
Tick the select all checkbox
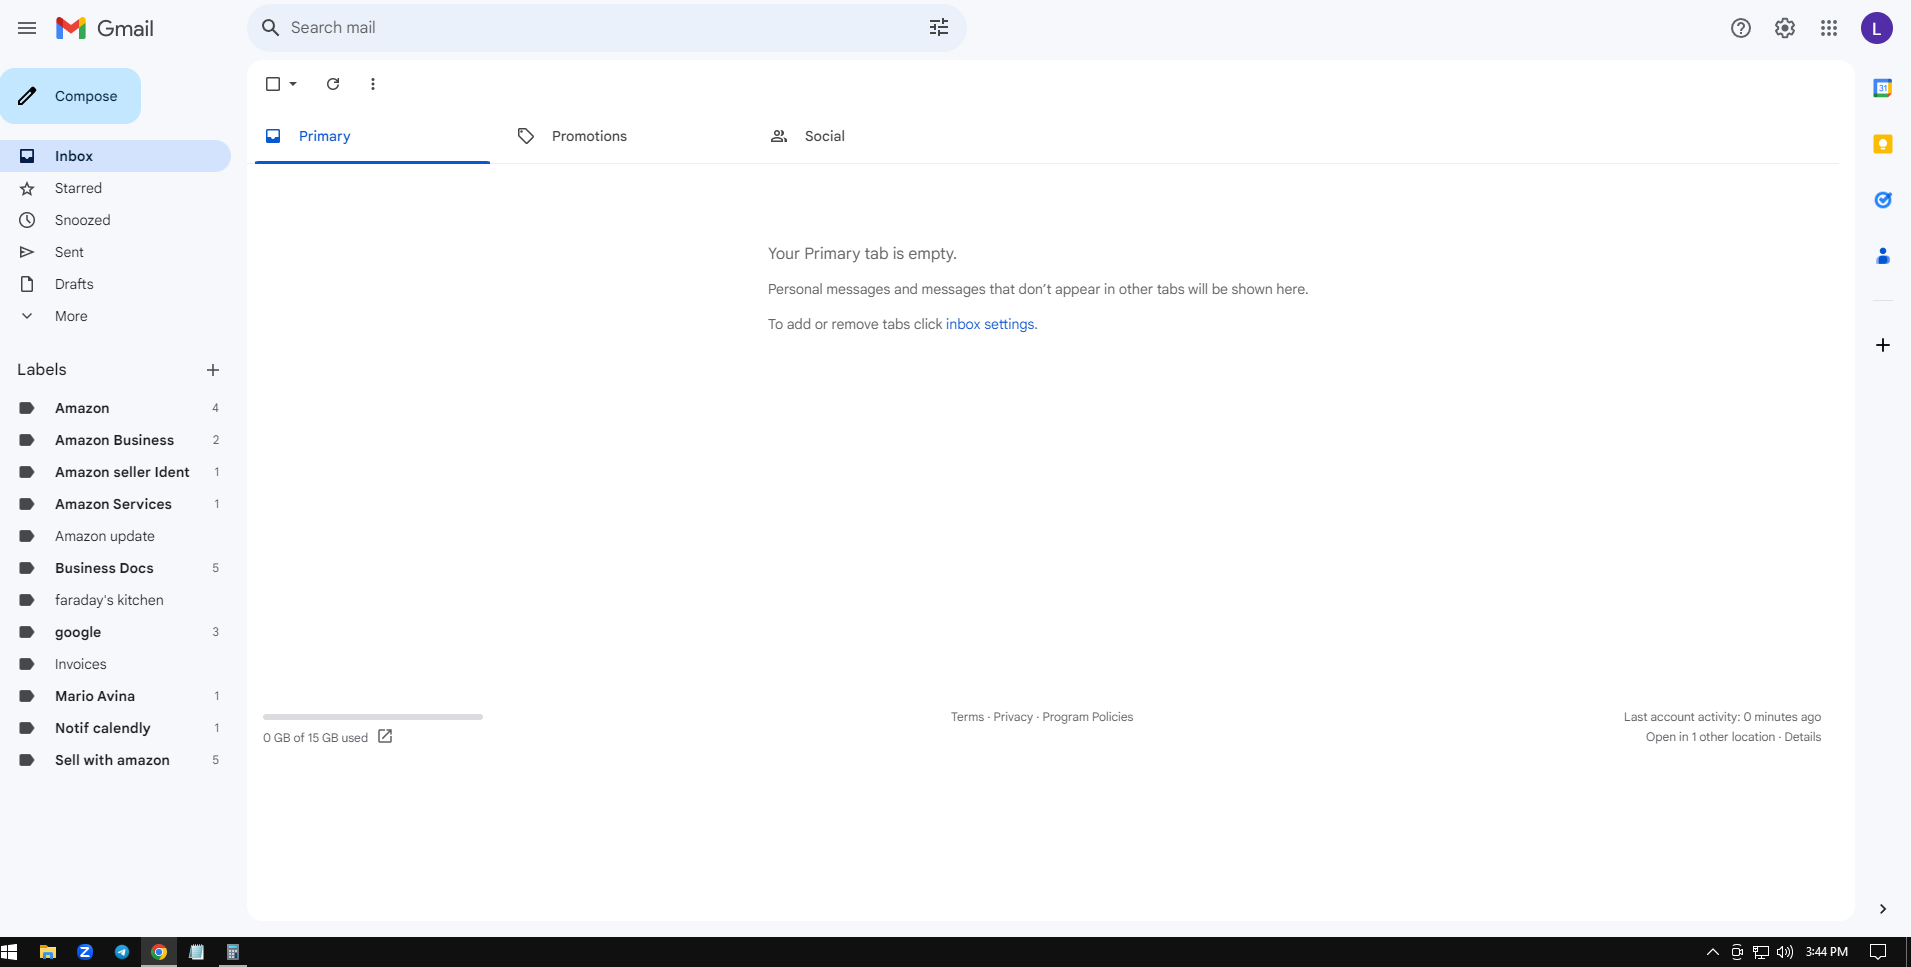[273, 84]
